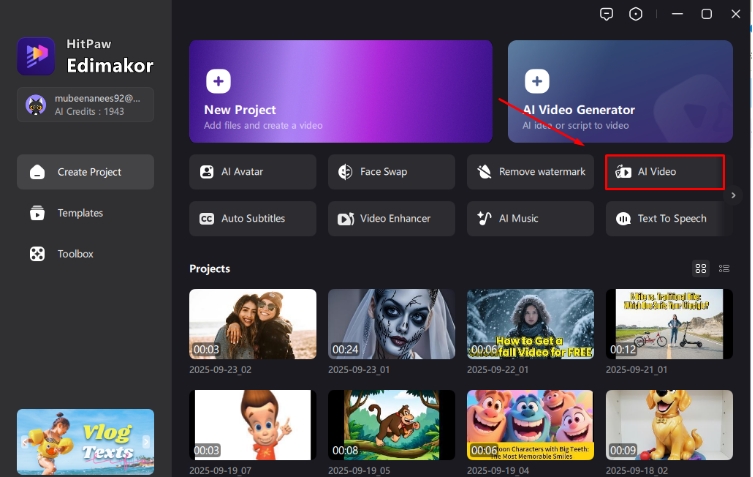Click the user avatar cat icon
Image resolution: width=753 pixels, height=477 pixels.
[36, 105]
